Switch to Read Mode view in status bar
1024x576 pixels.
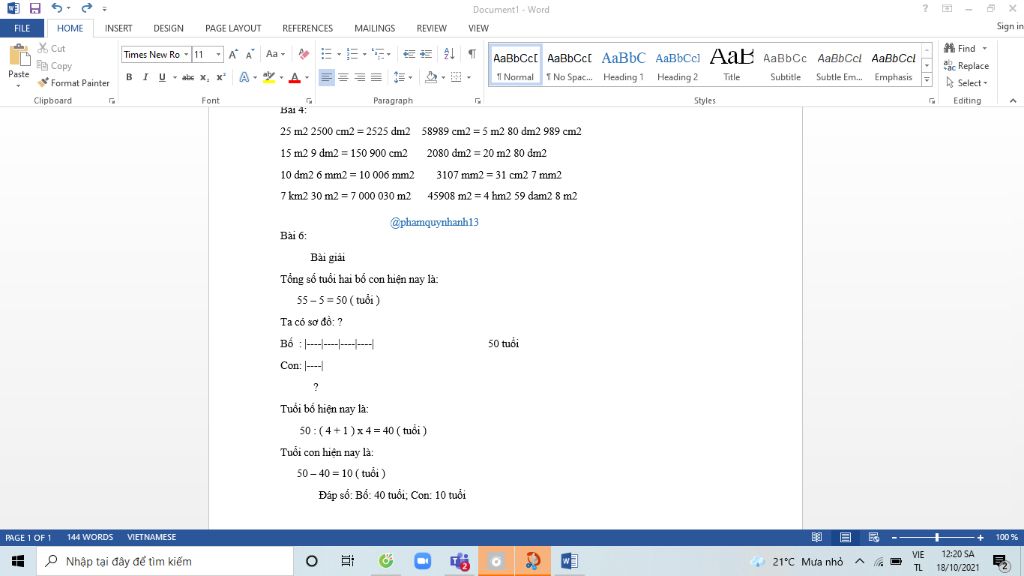(x=816, y=537)
